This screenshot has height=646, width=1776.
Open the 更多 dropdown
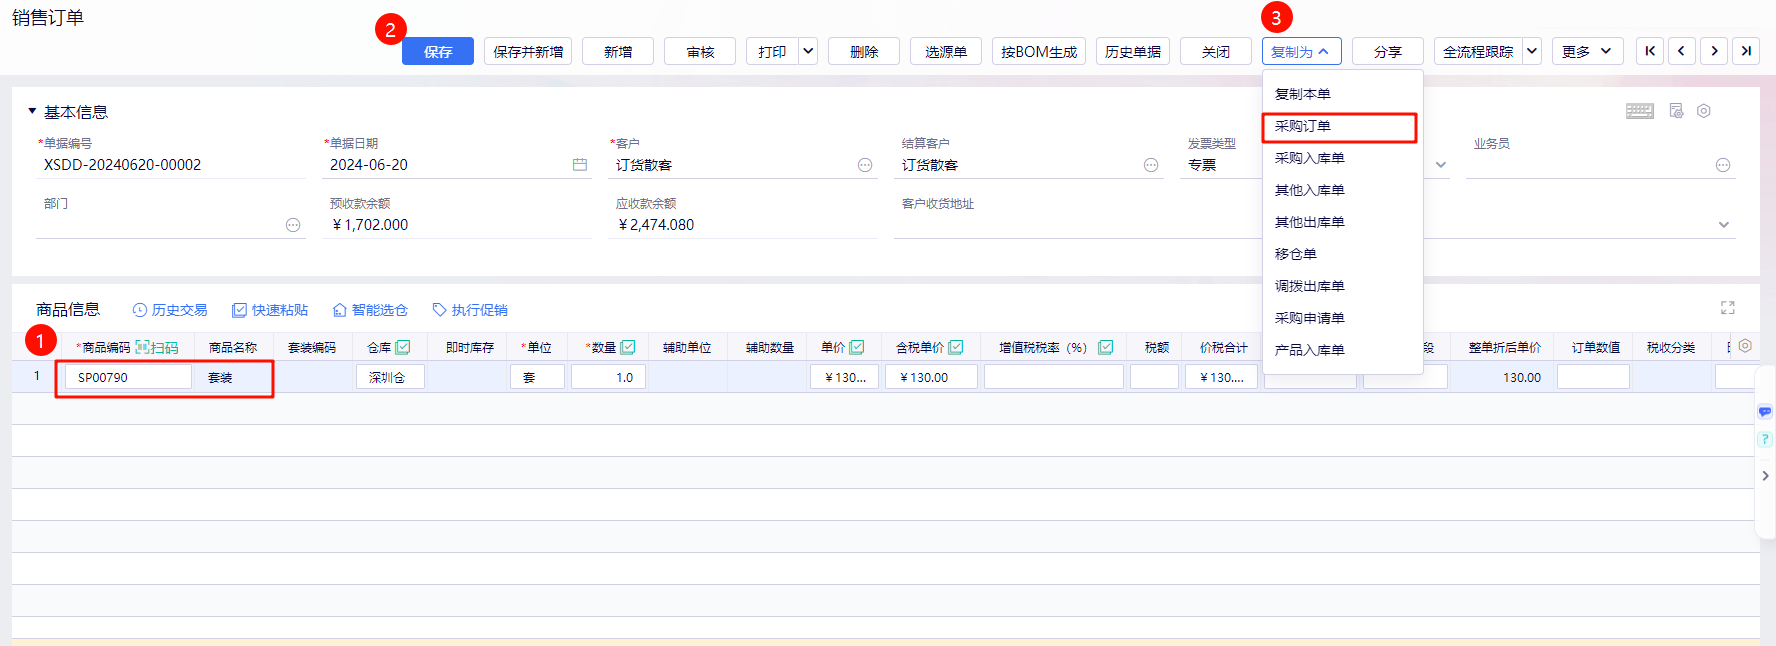[1588, 51]
